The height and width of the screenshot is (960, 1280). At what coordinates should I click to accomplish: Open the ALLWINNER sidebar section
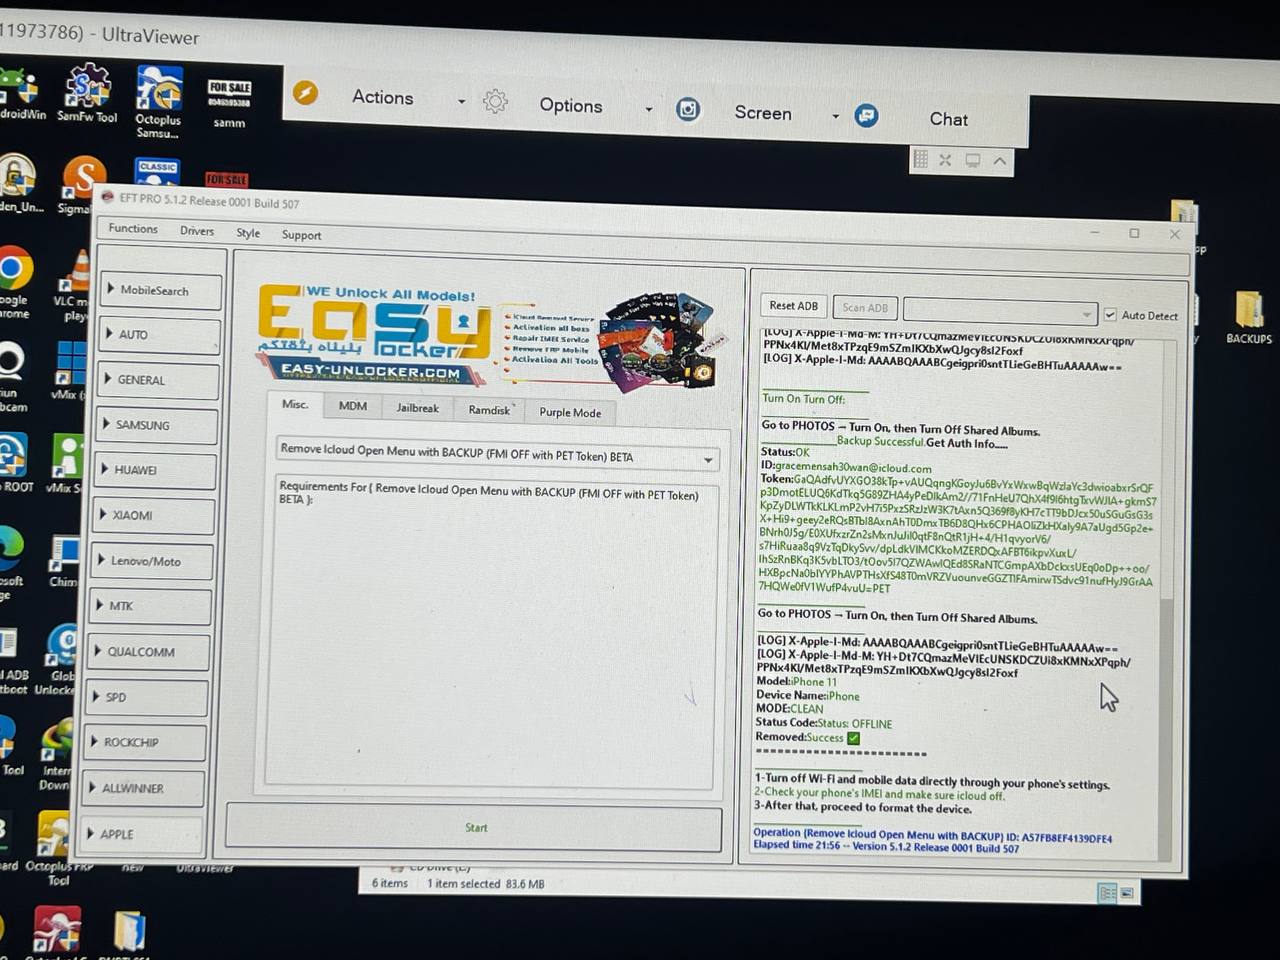(x=145, y=788)
